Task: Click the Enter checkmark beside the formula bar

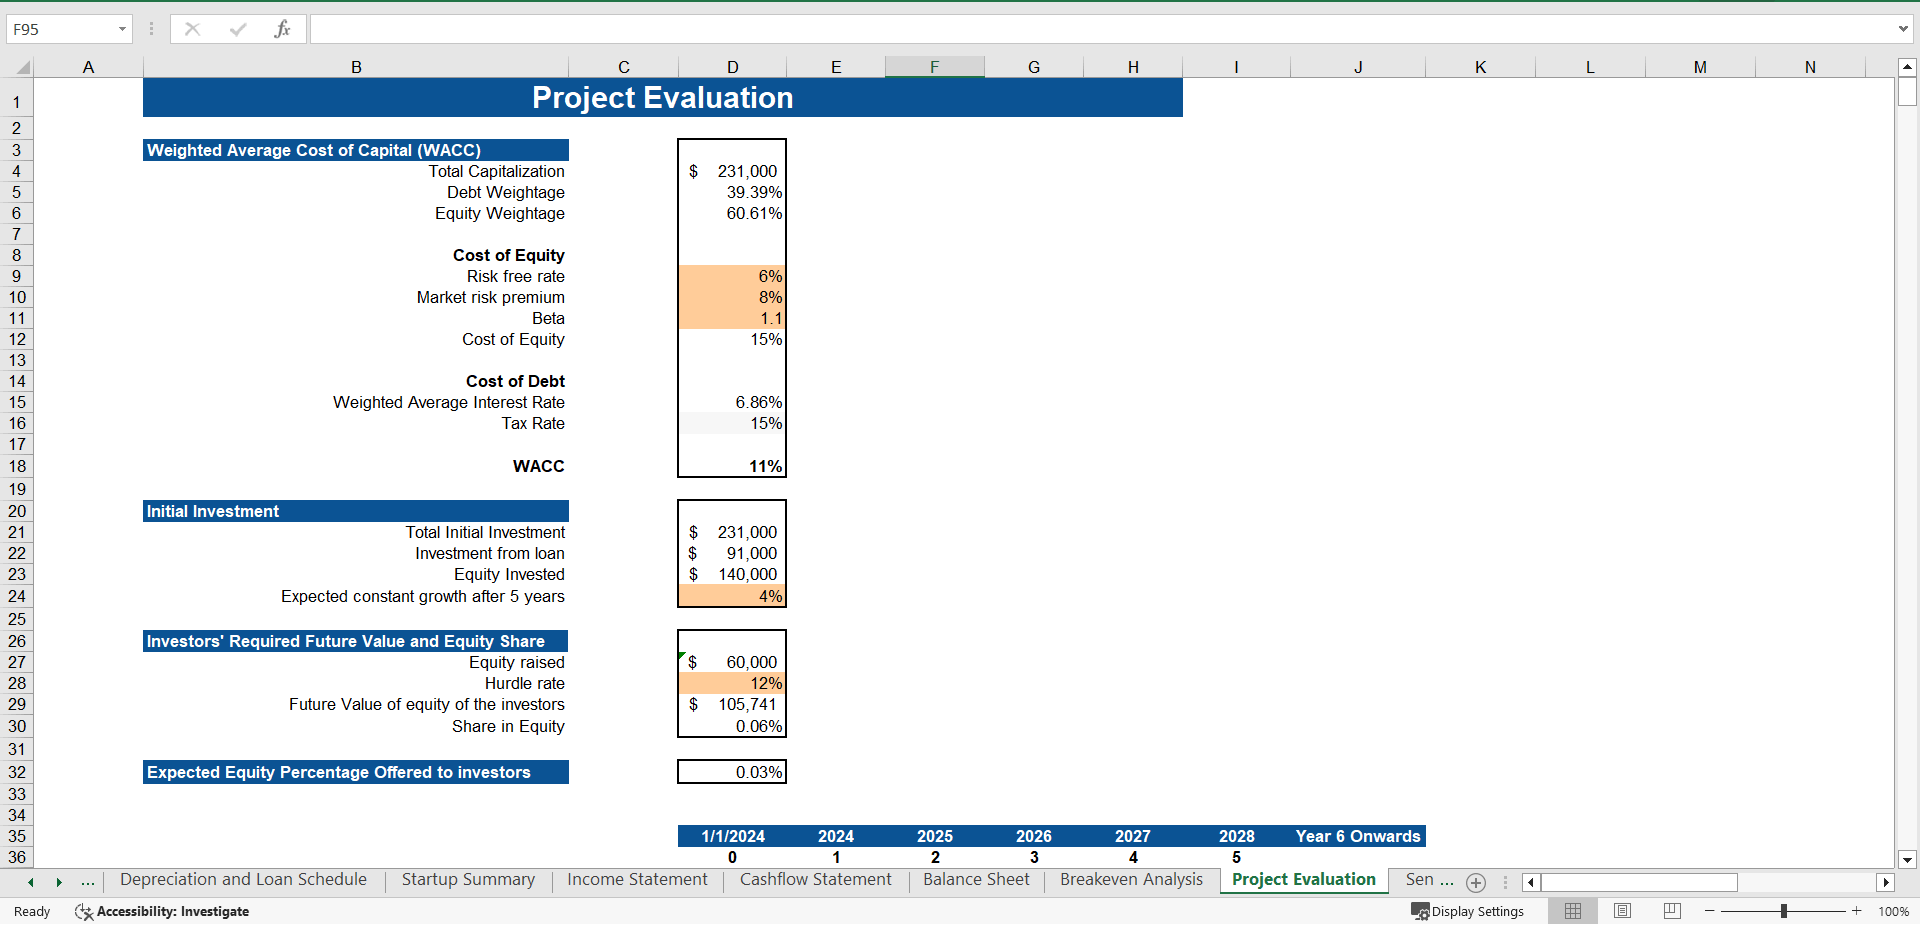Action: [237, 28]
